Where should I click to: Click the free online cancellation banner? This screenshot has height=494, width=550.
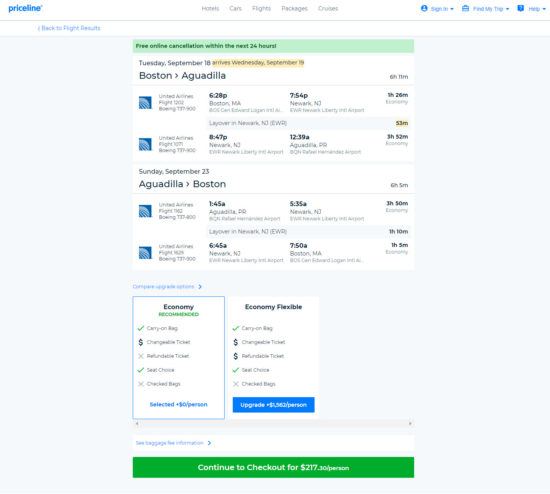[273, 46]
